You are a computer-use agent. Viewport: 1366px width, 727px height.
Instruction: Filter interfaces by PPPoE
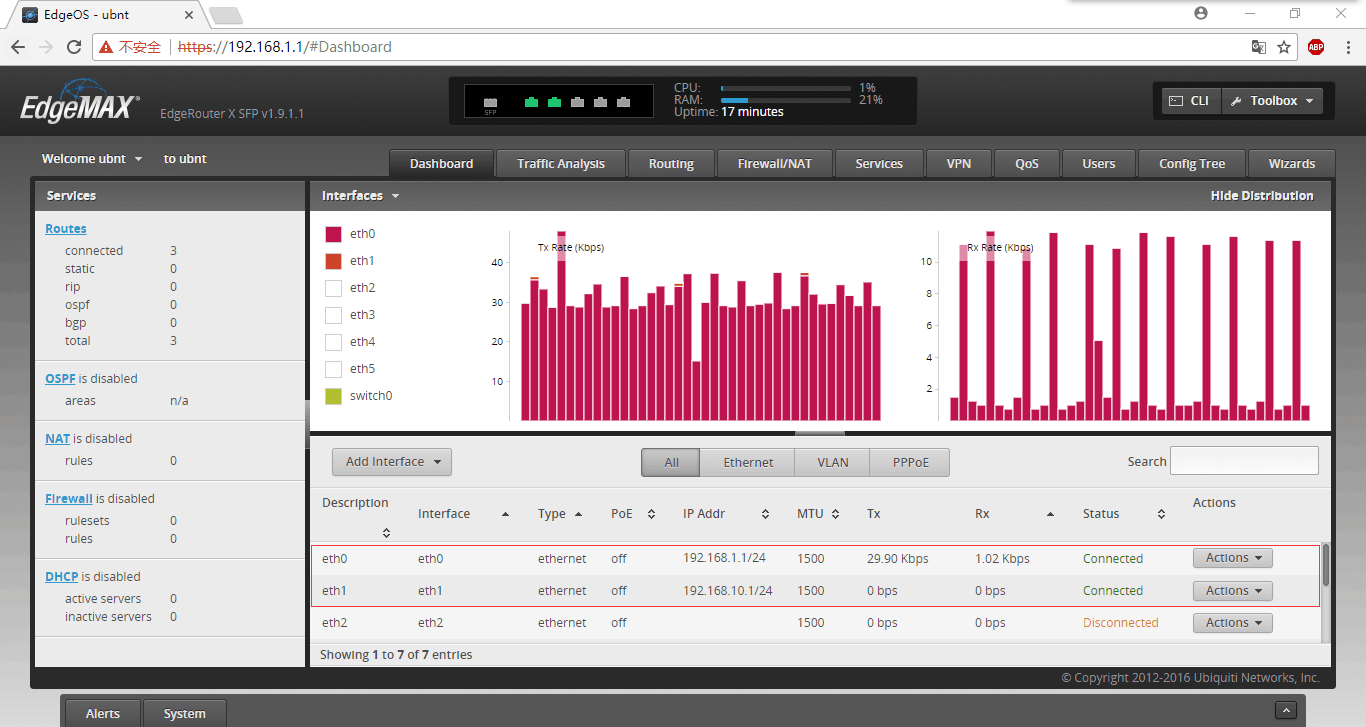click(x=908, y=462)
